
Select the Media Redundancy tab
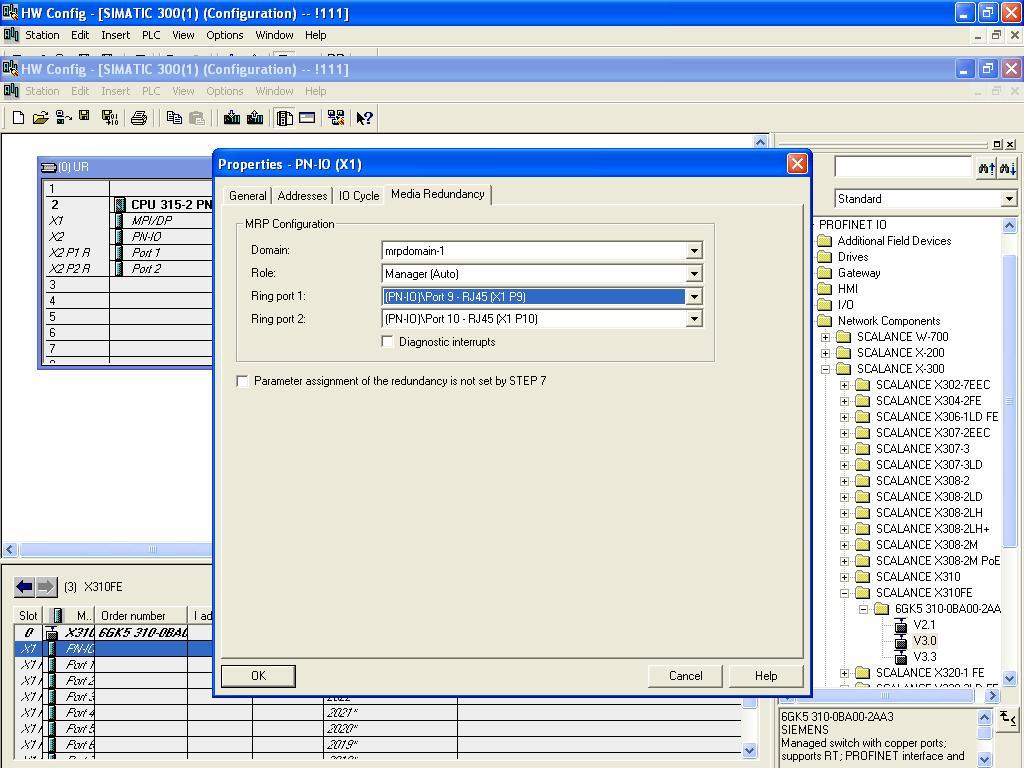(x=438, y=194)
